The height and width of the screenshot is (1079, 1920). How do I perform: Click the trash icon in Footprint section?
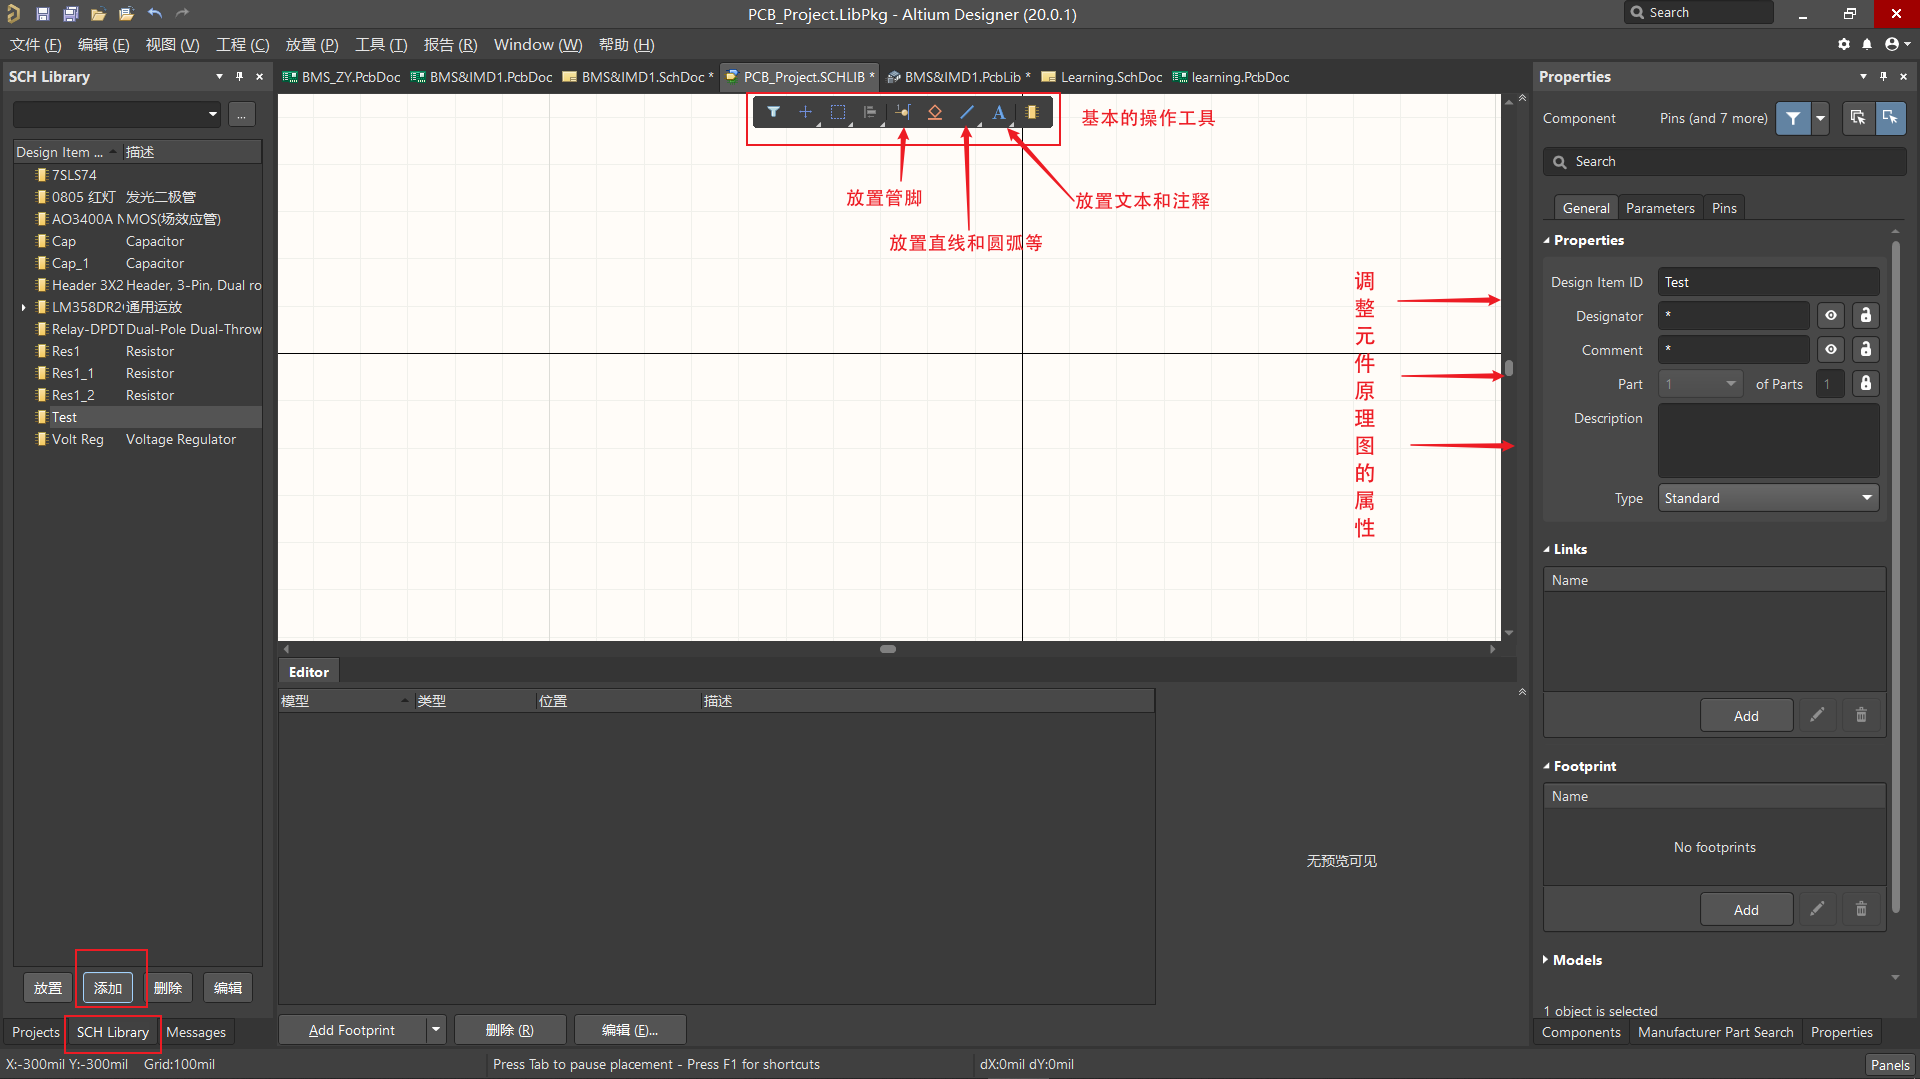click(x=1861, y=909)
